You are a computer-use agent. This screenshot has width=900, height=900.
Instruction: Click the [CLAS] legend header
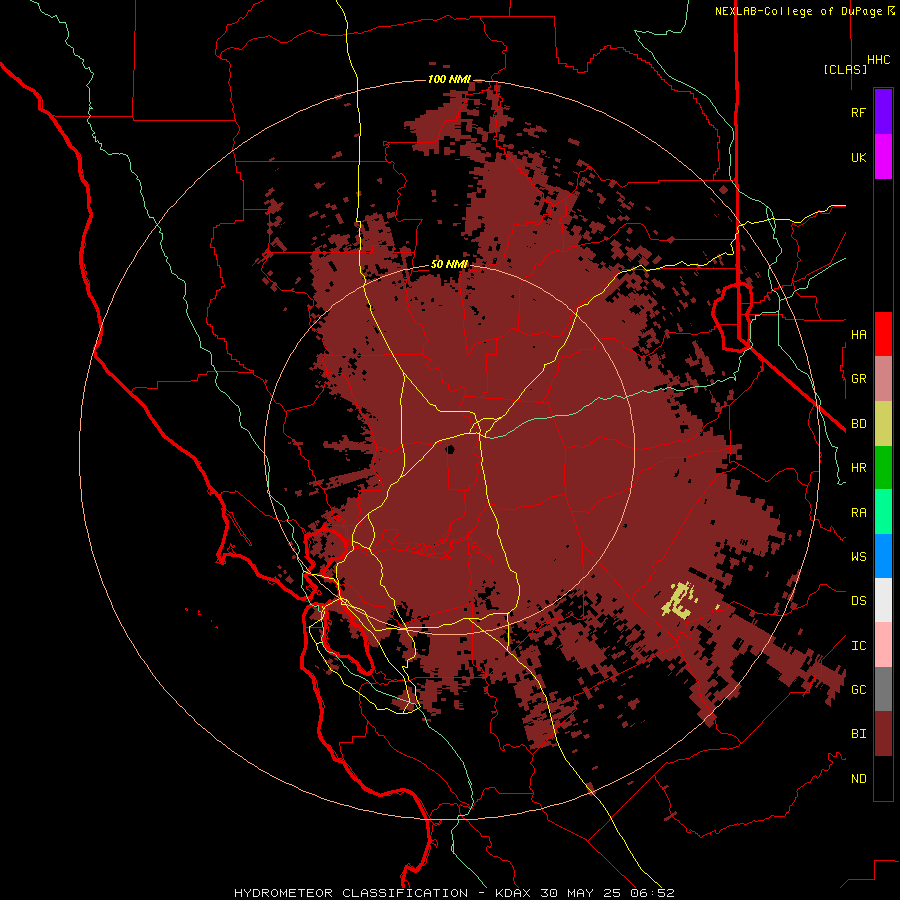(x=845, y=69)
